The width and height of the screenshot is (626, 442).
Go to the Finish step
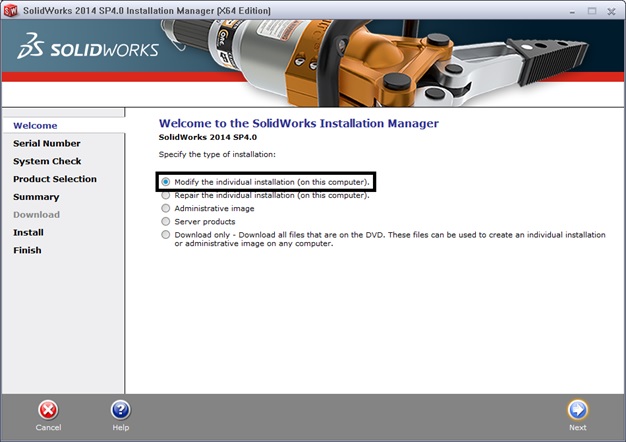27,250
